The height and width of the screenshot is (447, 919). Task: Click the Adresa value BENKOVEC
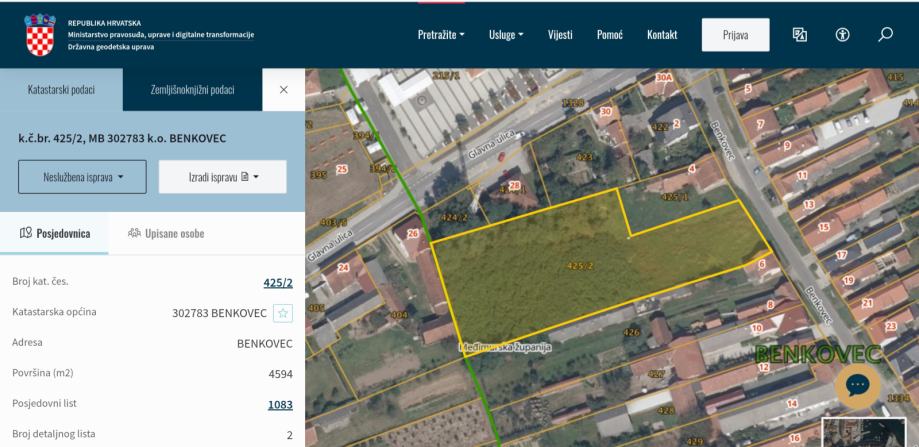click(265, 343)
